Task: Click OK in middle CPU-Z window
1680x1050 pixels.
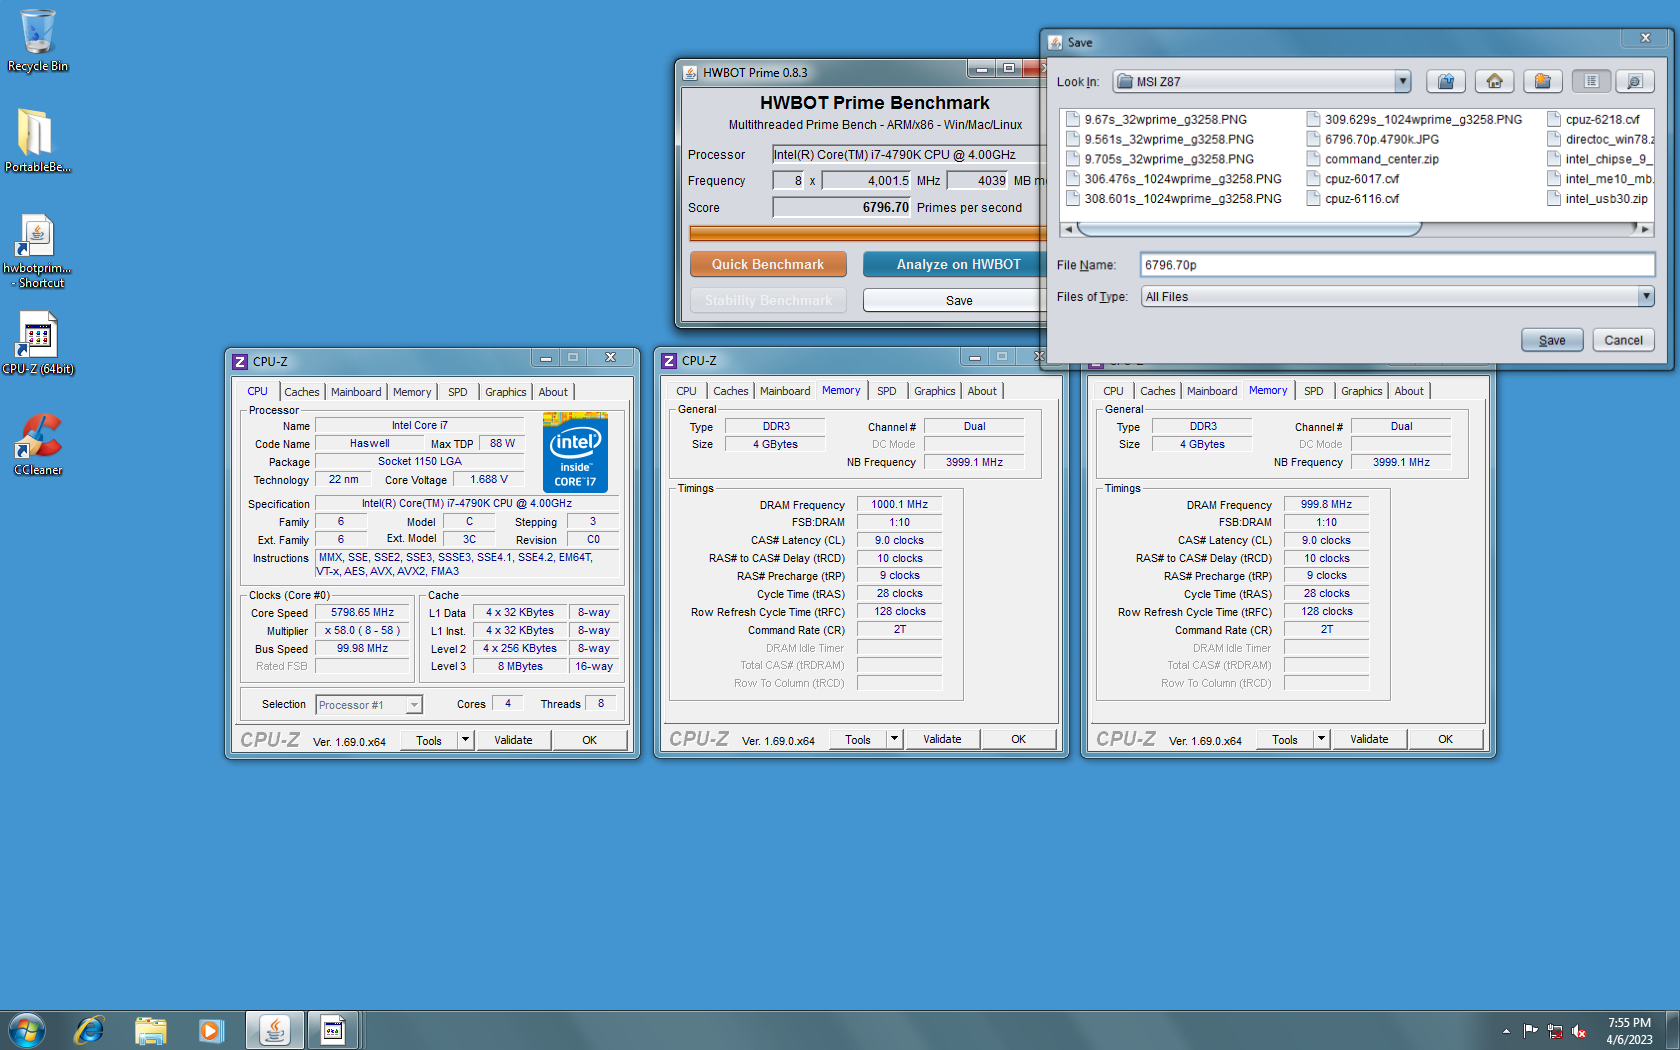Action: point(1018,739)
